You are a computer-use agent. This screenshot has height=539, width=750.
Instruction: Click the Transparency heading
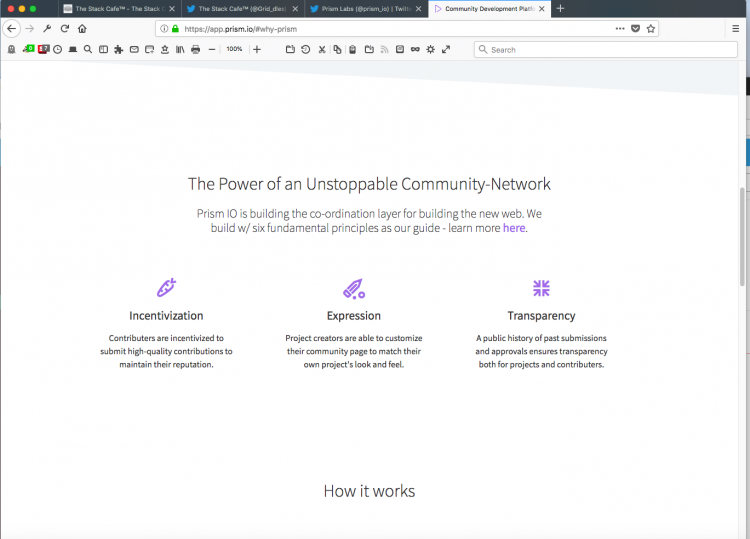pyautogui.click(x=541, y=316)
